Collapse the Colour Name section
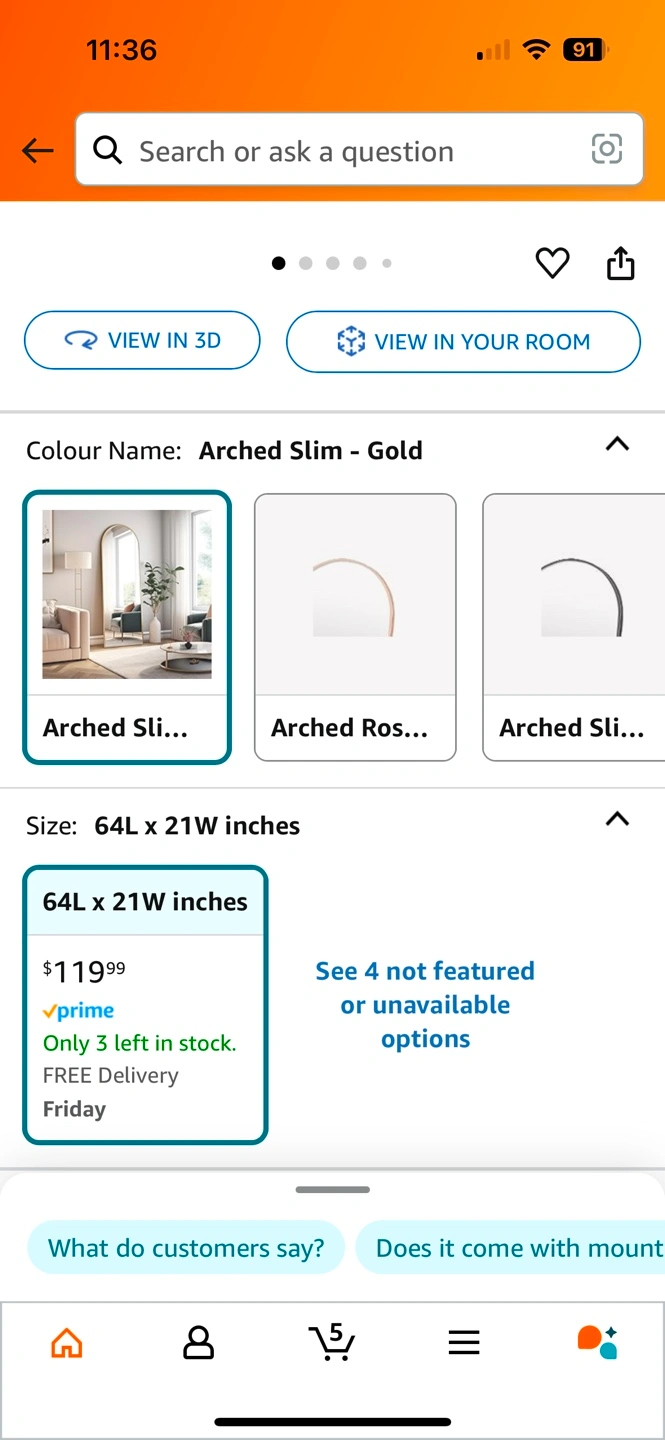The image size is (665, 1440). (618, 445)
